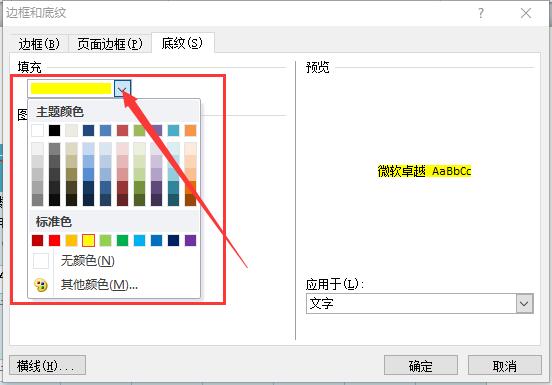Select dark red standard color

pos(38,240)
